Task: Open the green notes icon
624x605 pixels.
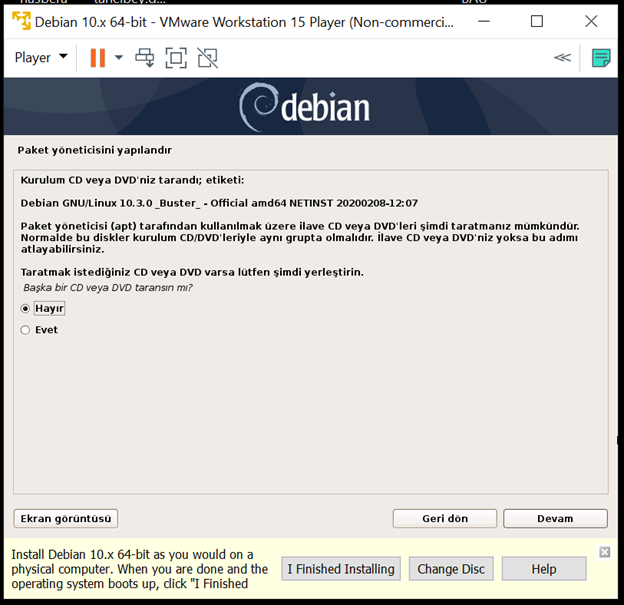Action: point(601,58)
